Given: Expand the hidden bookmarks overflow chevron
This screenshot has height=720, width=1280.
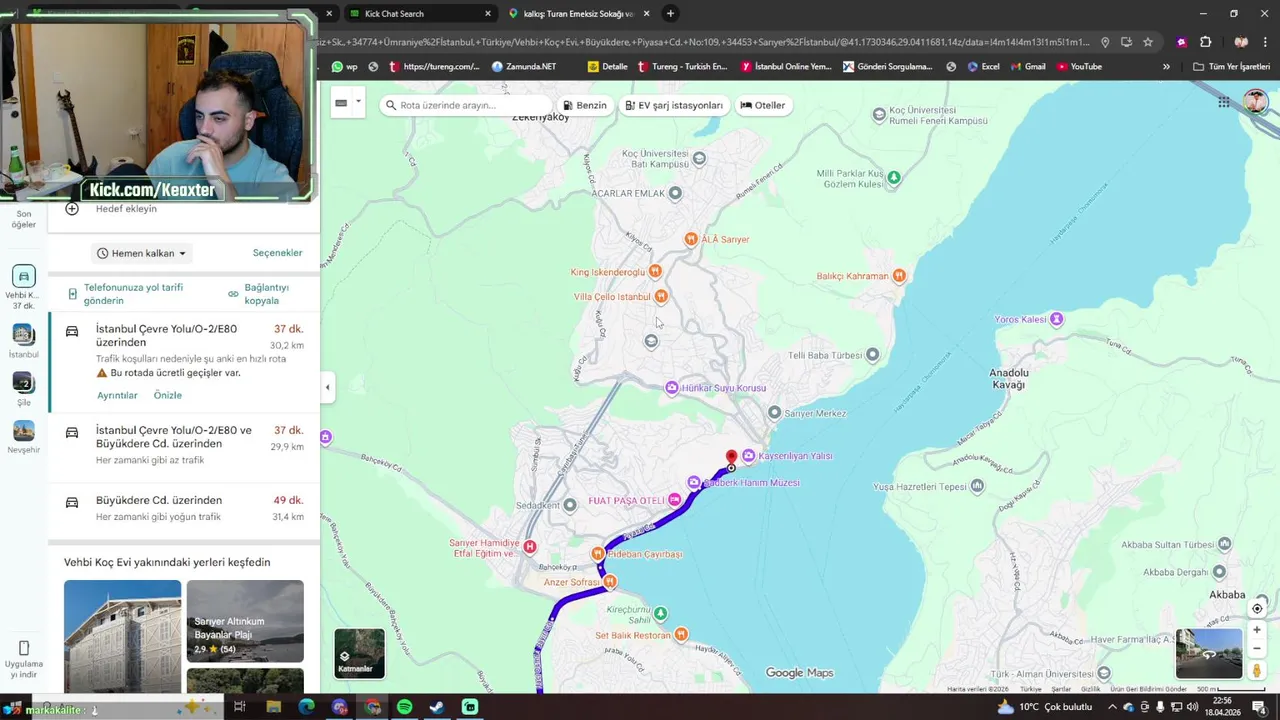Looking at the screenshot, I should click(1166, 67).
